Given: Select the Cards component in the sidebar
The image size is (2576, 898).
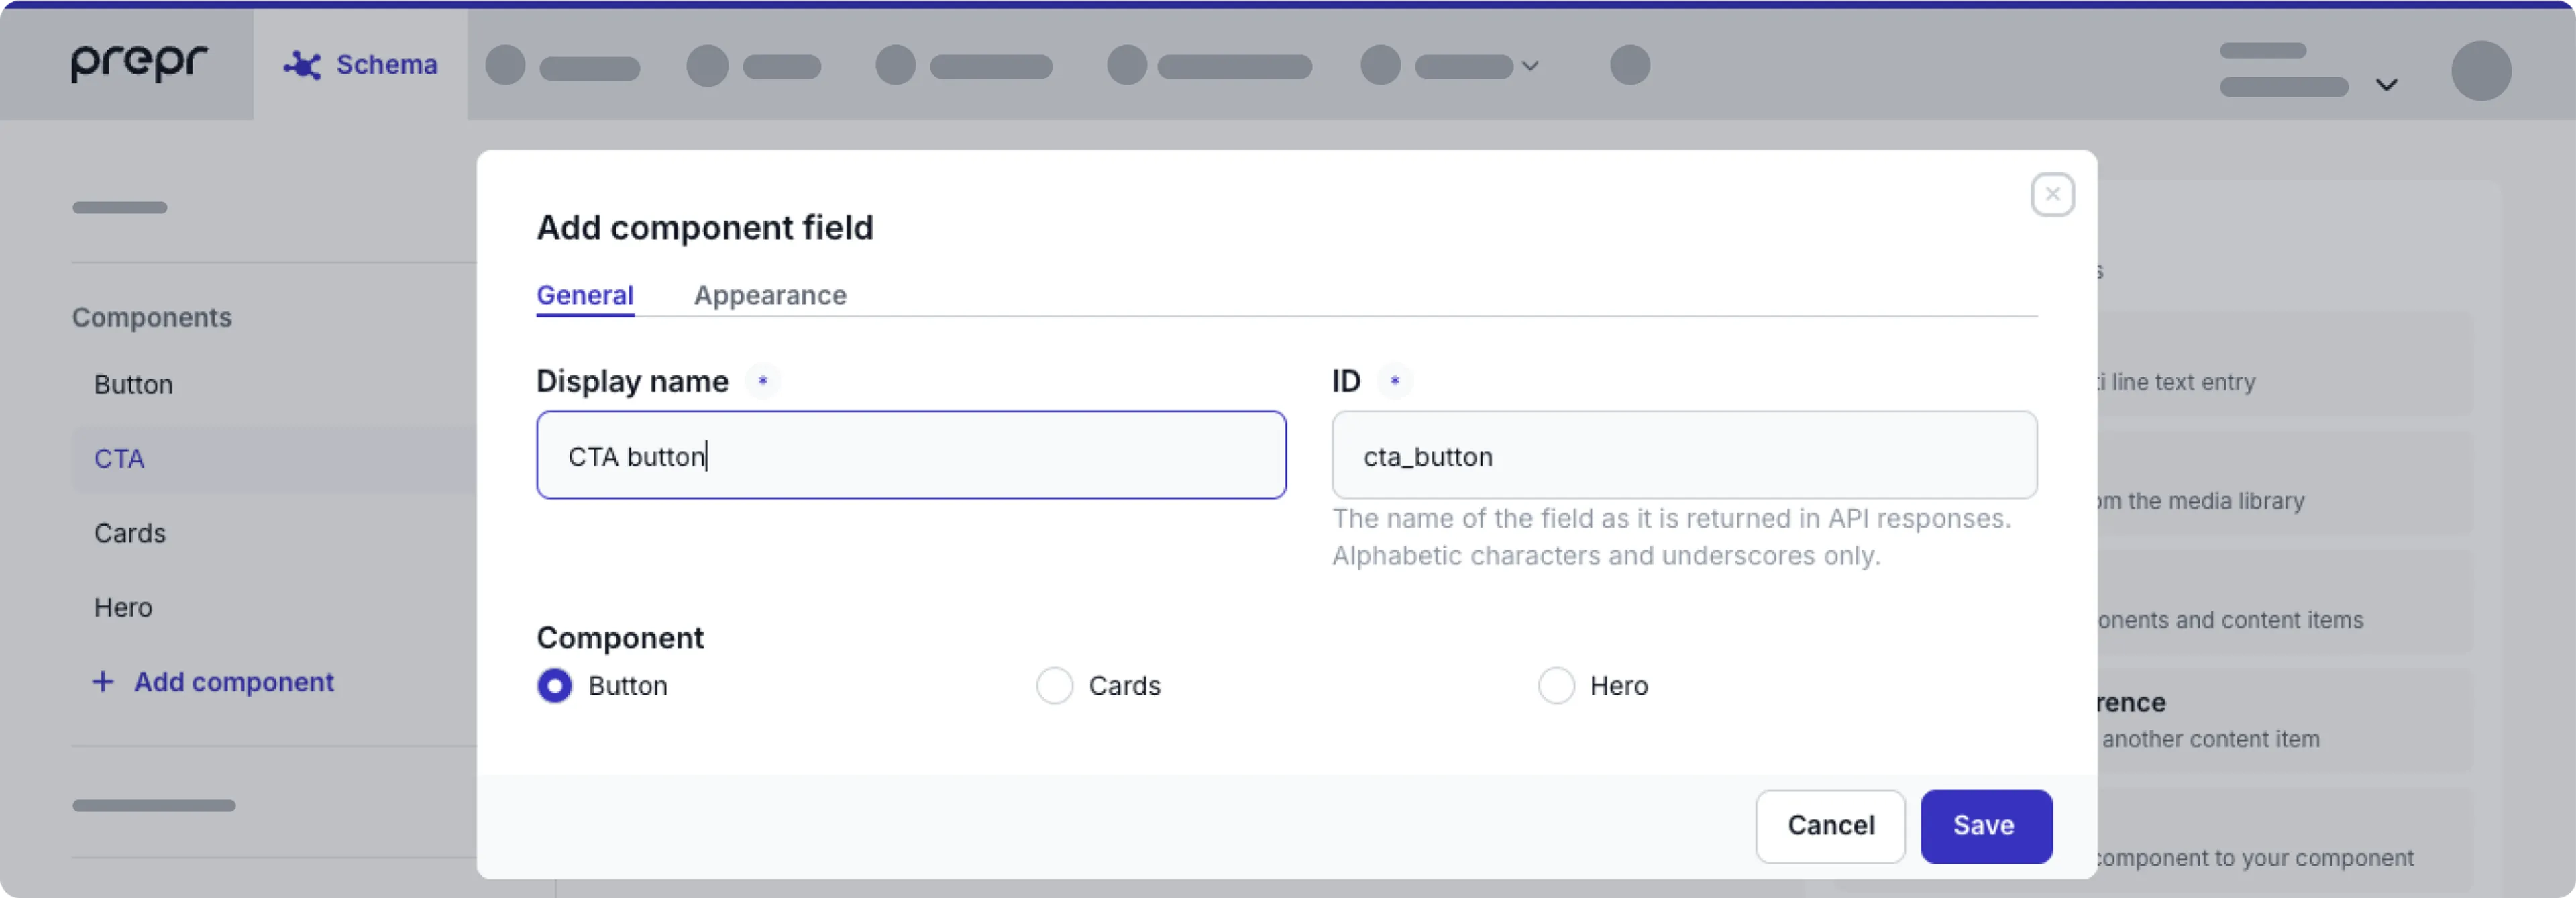Looking at the screenshot, I should point(129,533).
